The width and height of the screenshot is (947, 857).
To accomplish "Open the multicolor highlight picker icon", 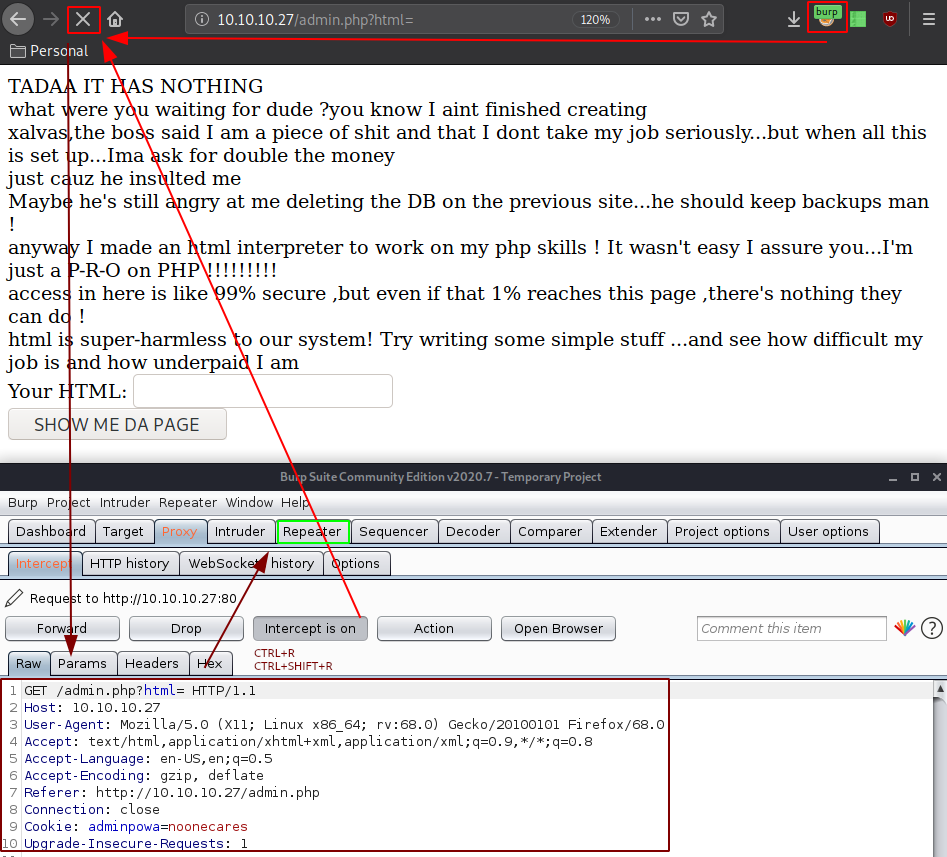I will [x=904, y=628].
